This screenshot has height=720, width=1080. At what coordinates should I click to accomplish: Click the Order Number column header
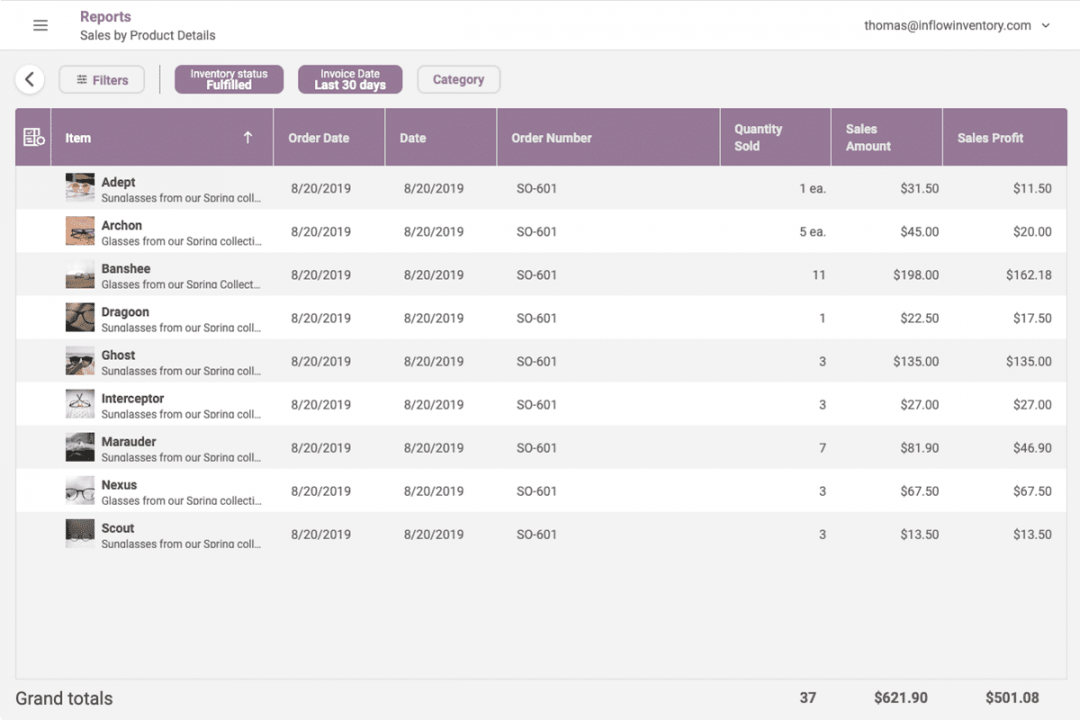coord(551,137)
